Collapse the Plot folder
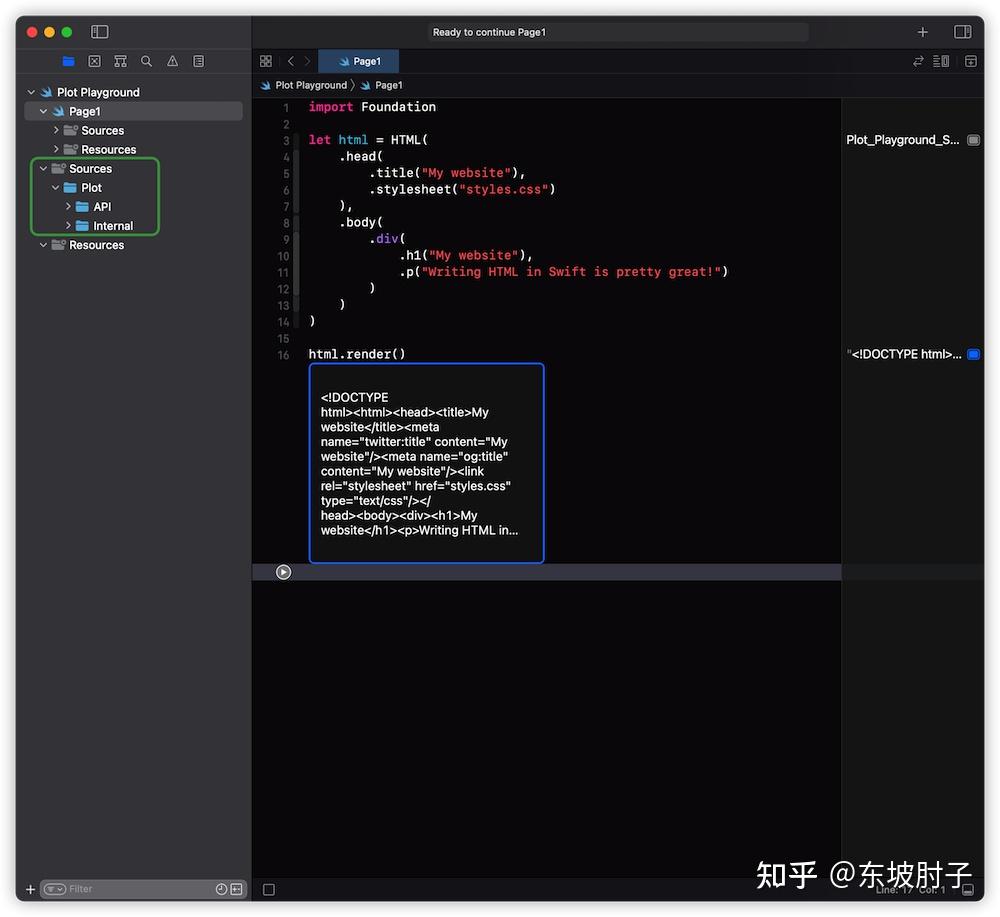The height and width of the screenshot is (917, 1000). click(x=55, y=187)
